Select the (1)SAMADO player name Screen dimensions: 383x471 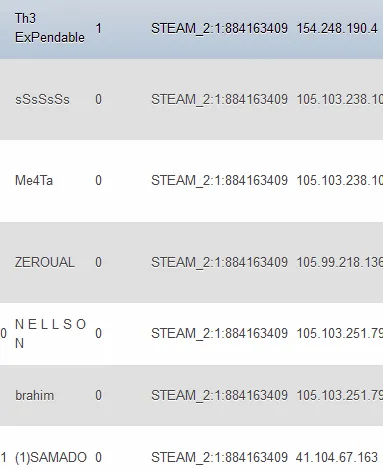(51, 457)
